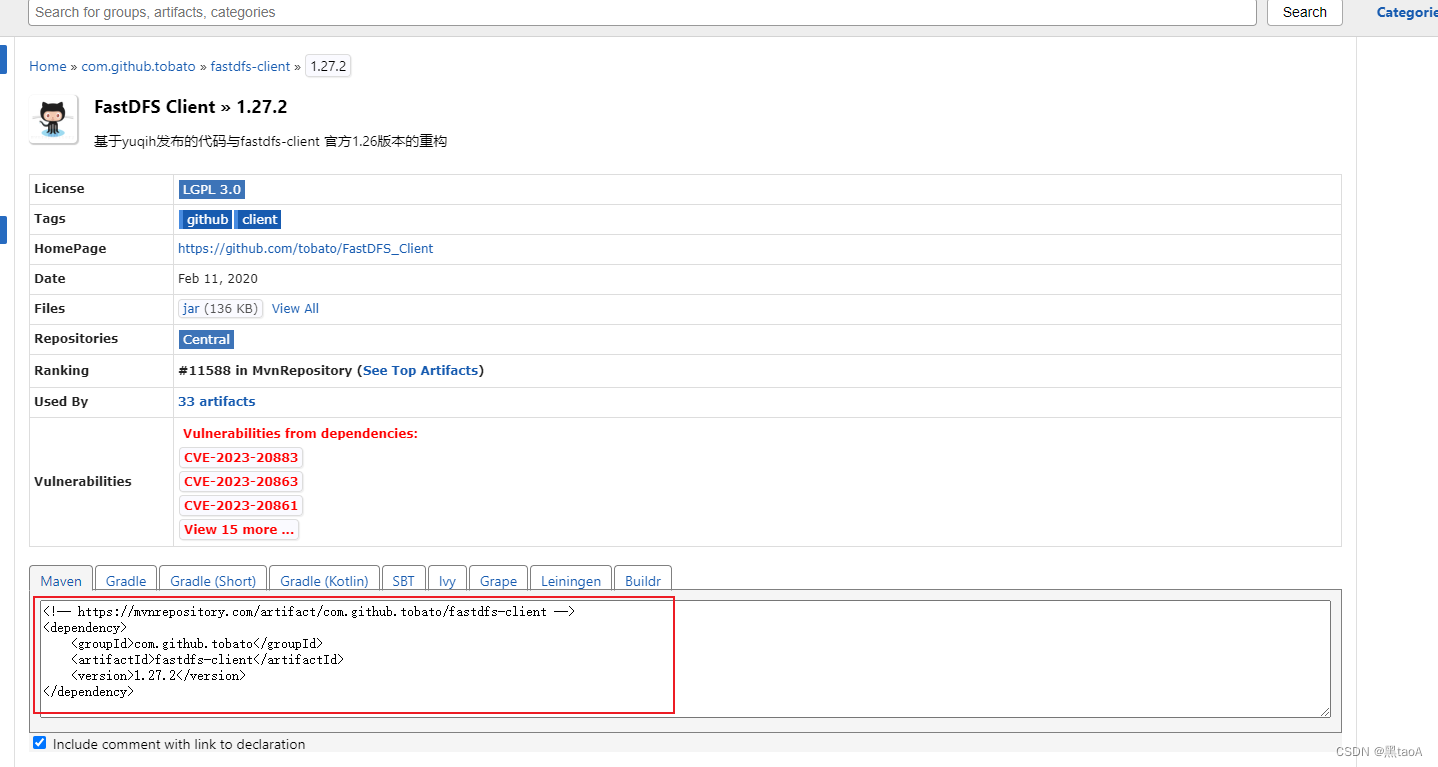Click the License row label
The width and height of the screenshot is (1438, 767).
(x=59, y=188)
